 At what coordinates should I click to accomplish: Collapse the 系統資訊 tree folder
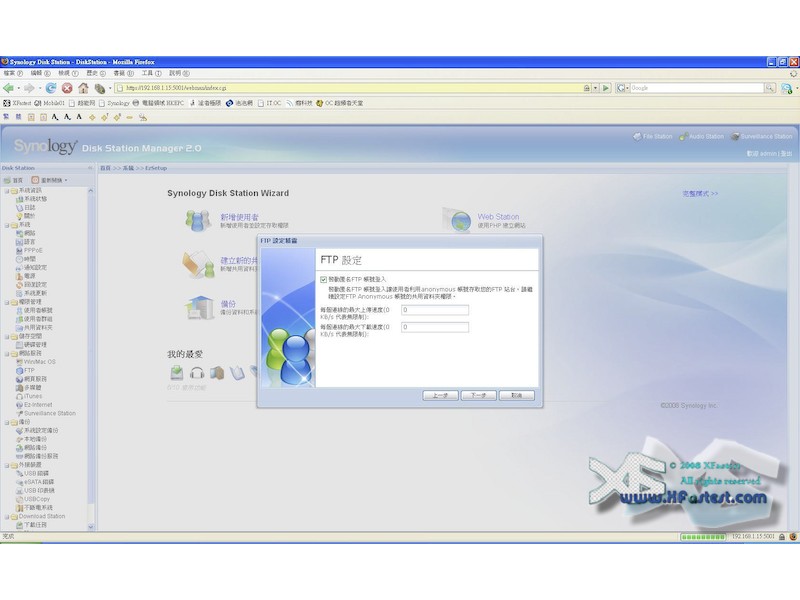coord(7,191)
